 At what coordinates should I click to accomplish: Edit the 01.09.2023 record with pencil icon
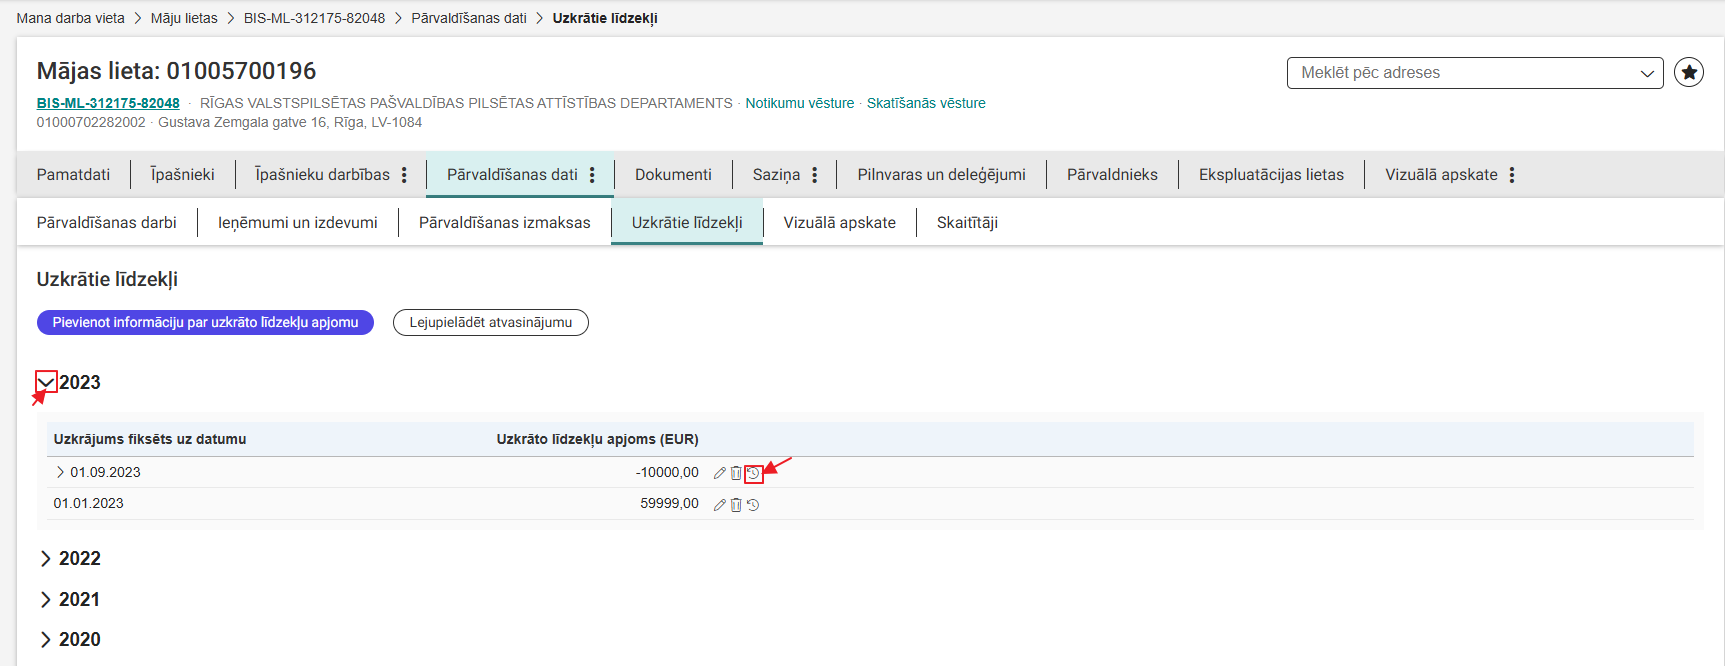click(x=719, y=473)
